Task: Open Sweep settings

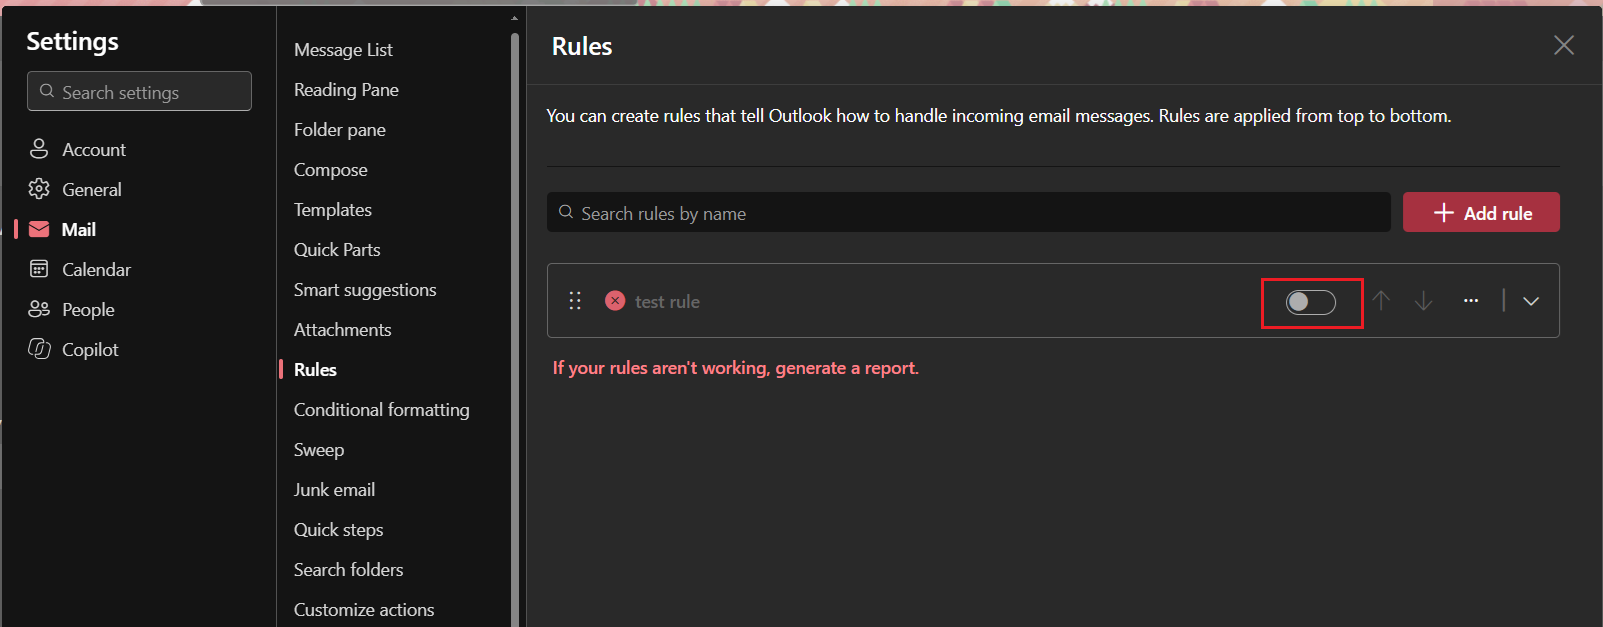Action: (319, 449)
